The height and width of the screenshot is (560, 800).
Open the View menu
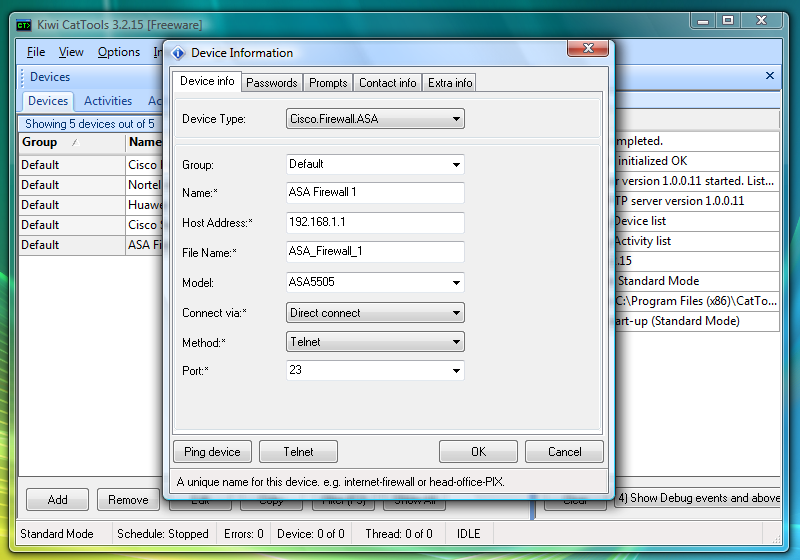(x=71, y=52)
